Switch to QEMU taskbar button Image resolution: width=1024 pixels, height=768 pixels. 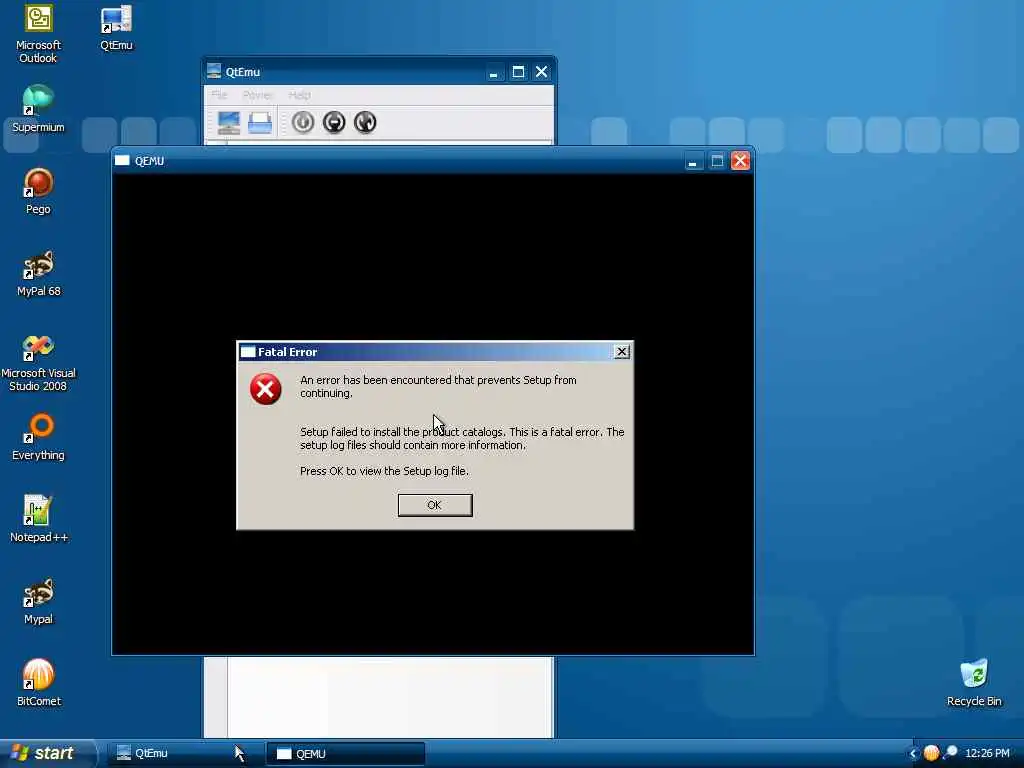(345, 753)
